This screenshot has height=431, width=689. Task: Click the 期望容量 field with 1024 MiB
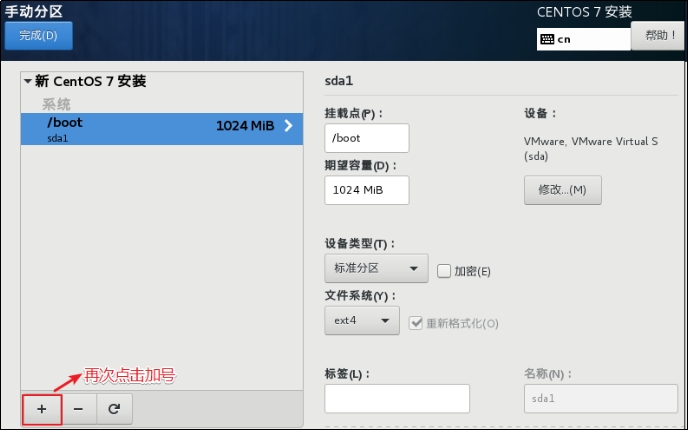point(367,190)
